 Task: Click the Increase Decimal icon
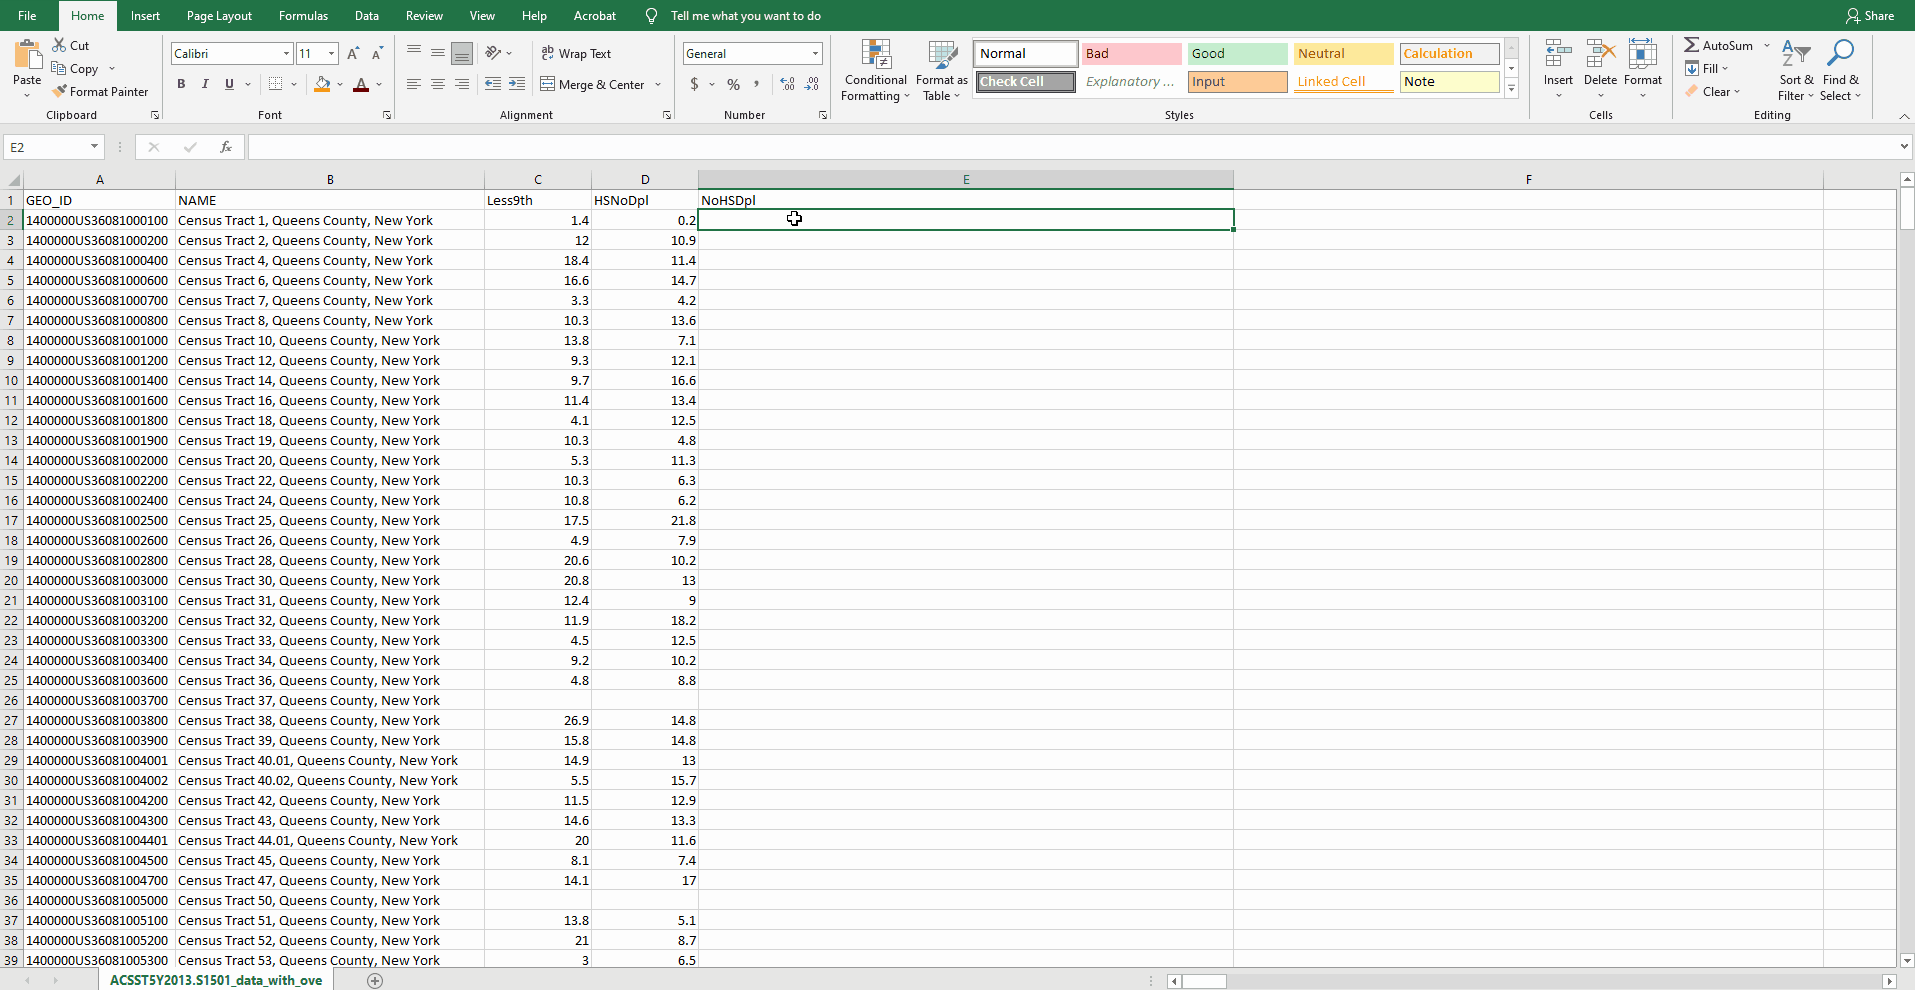[x=787, y=85]
